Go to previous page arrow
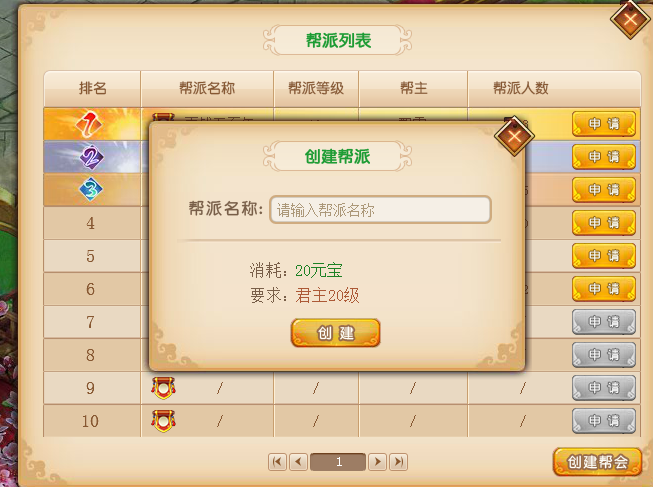 click(298, 462)
